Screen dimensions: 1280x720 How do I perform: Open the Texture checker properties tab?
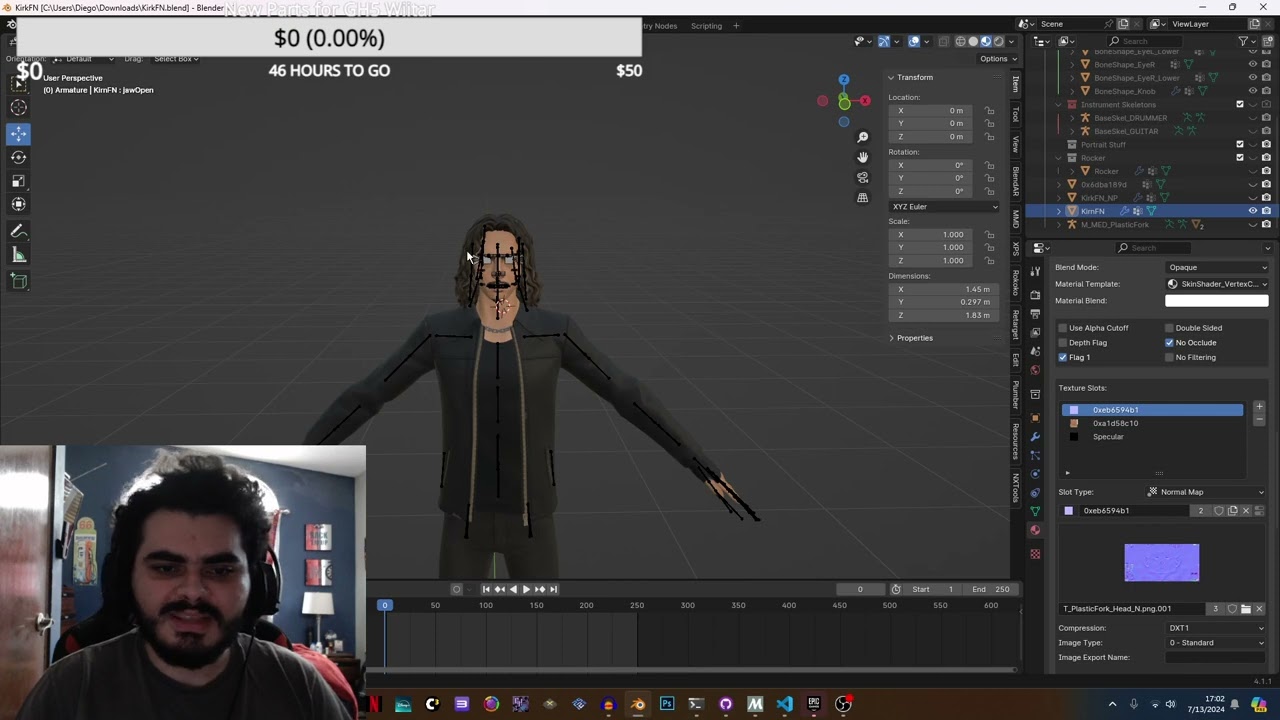click(1035, 554)
